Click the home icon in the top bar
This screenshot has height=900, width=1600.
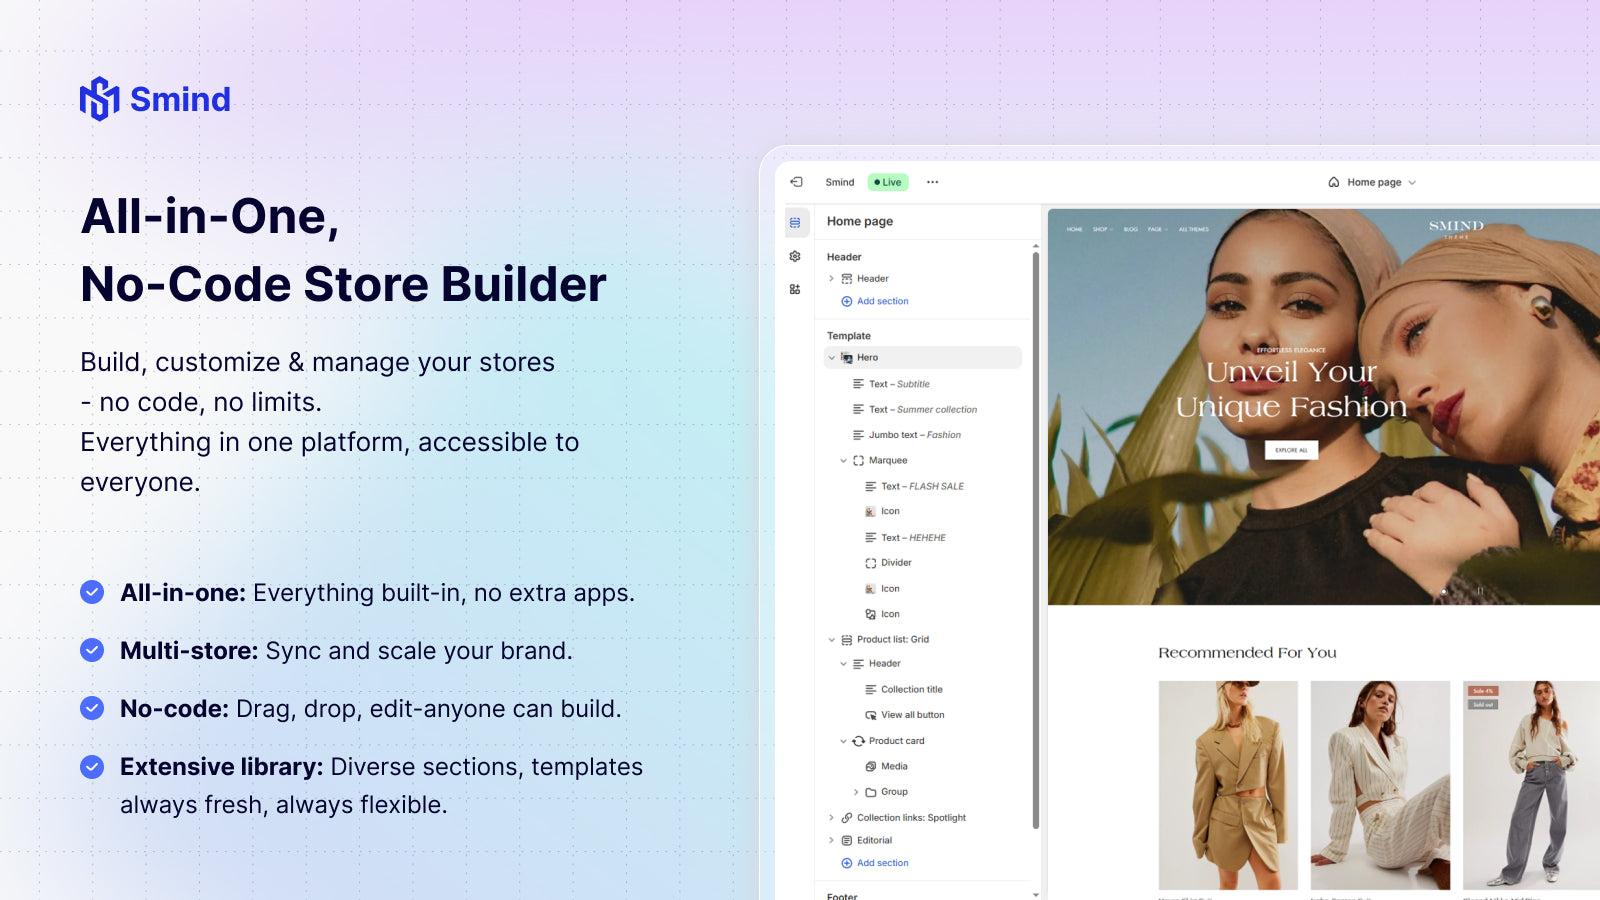tap(1333, 182)
